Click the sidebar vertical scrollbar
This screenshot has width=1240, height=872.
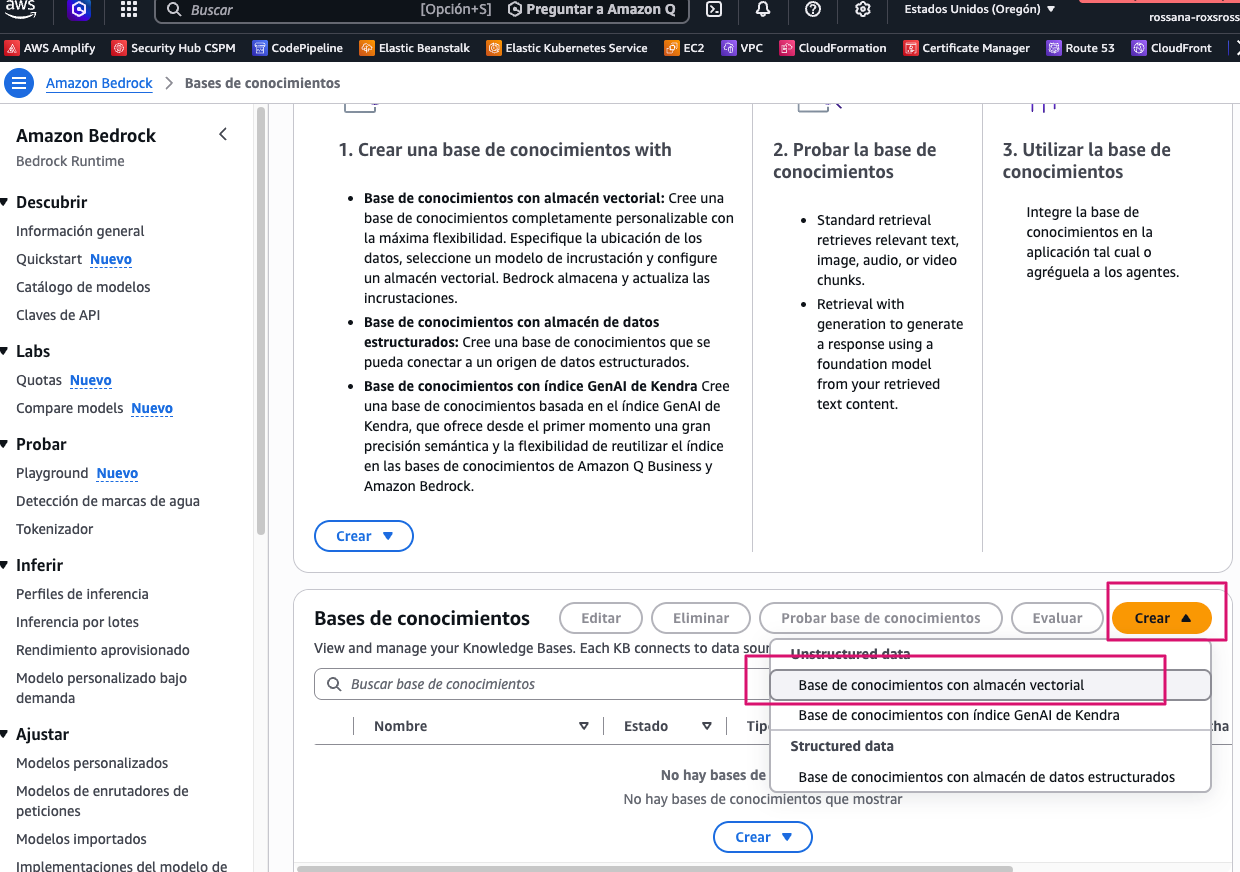[261, 320]
